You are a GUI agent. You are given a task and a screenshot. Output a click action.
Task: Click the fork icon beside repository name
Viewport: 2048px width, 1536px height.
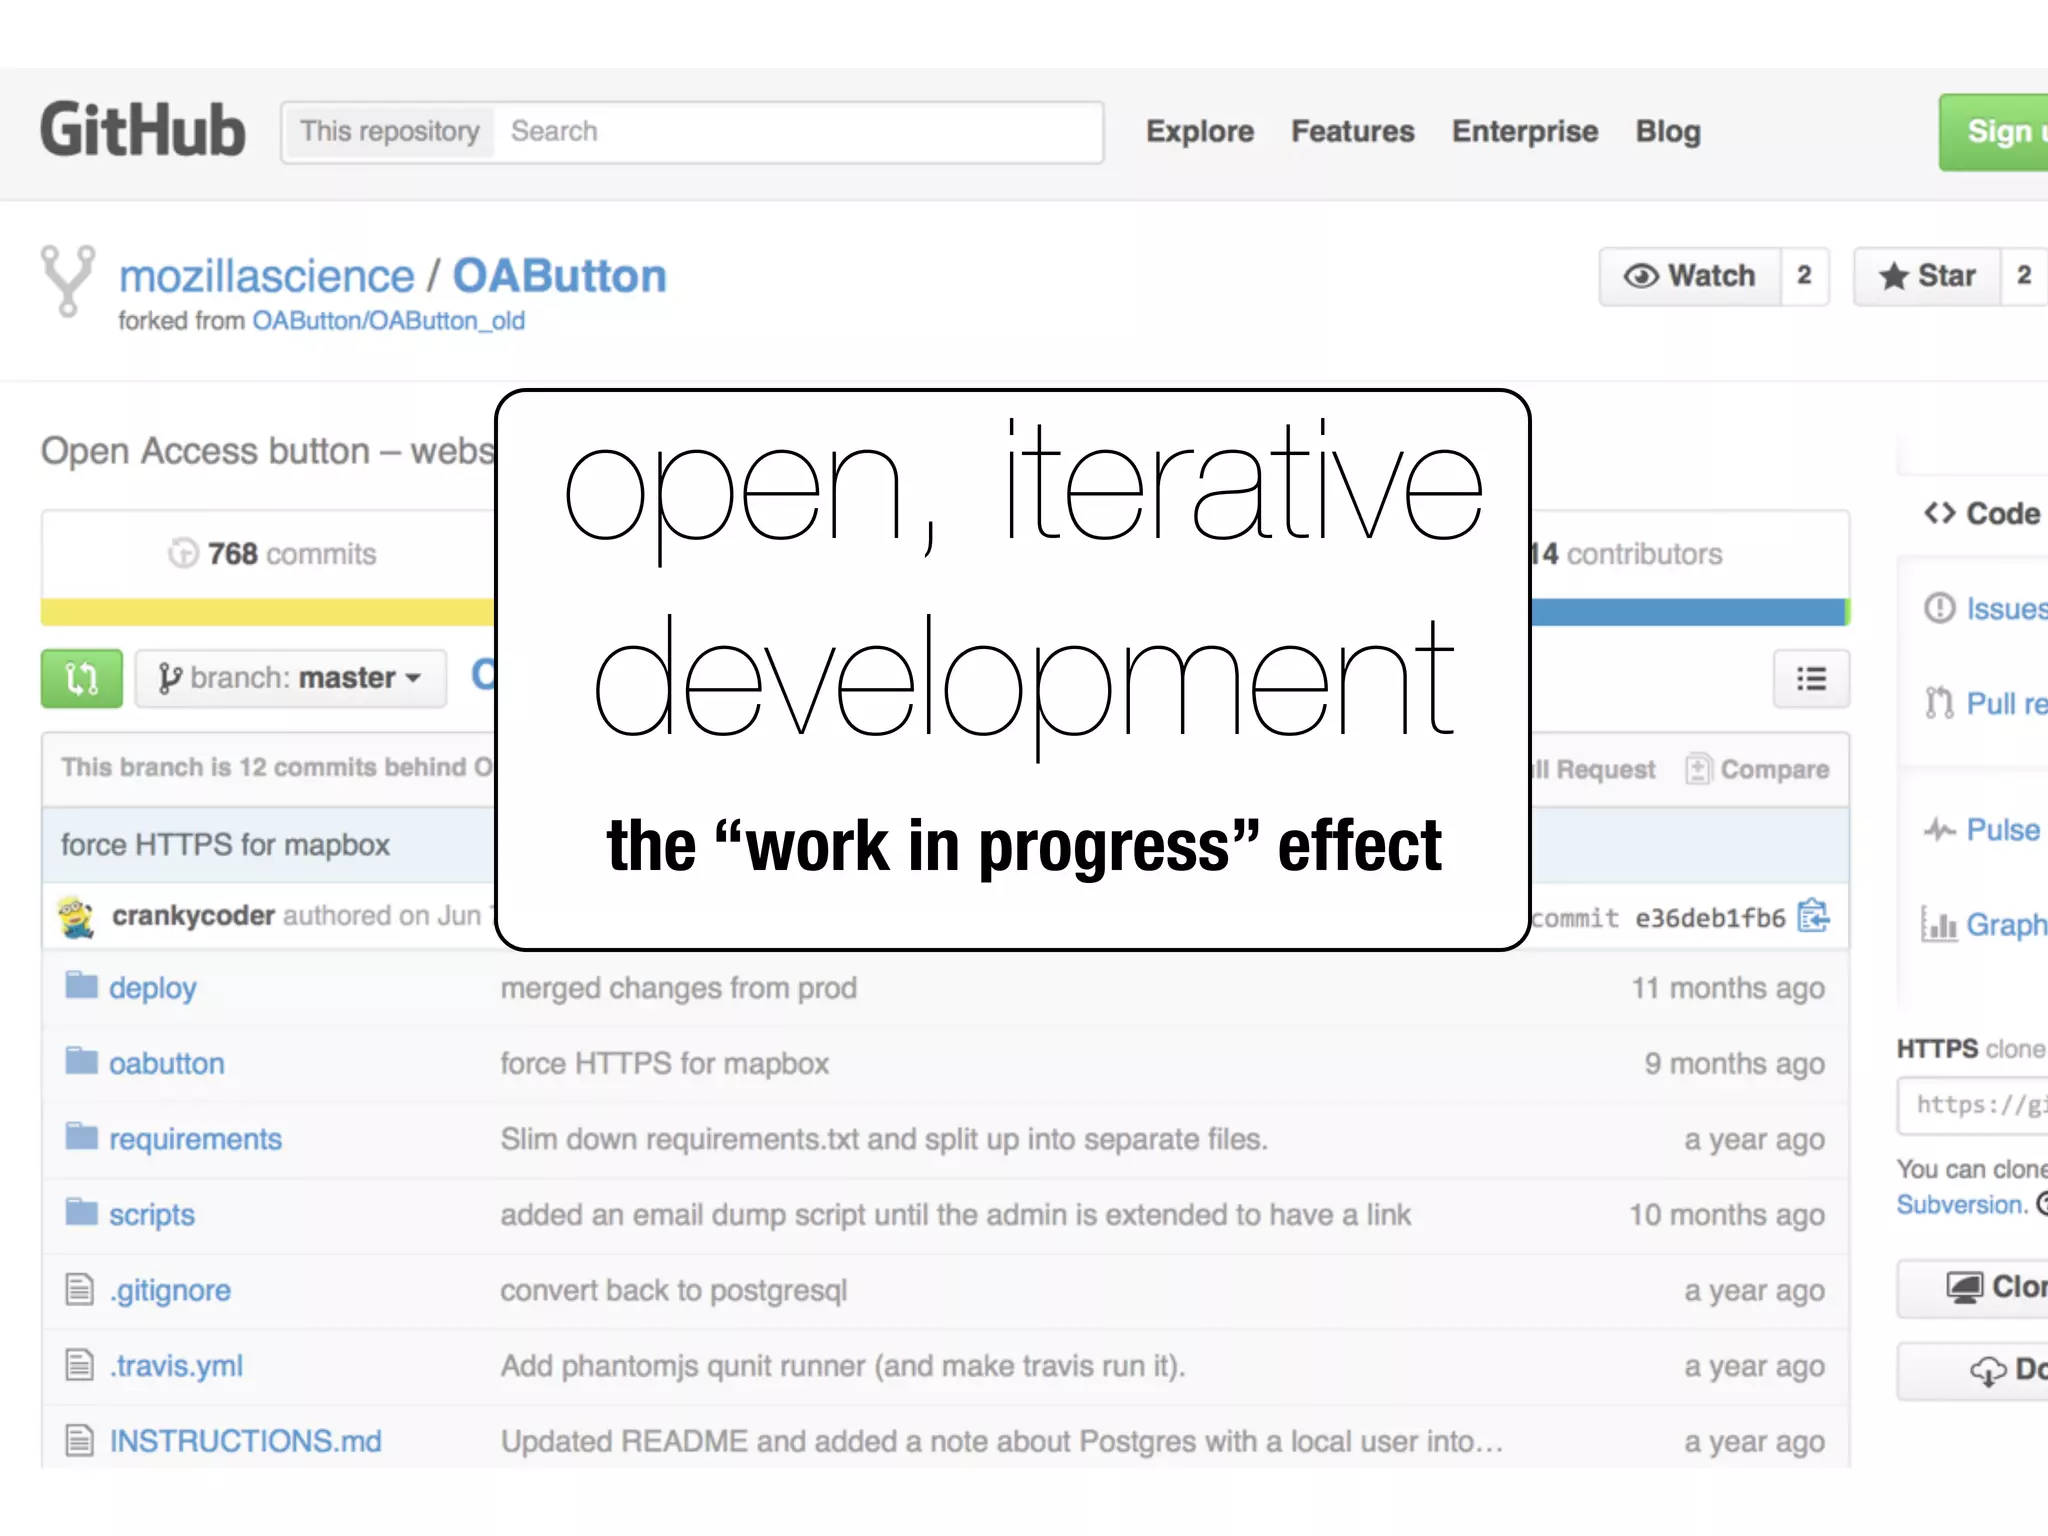coord(68,281)
